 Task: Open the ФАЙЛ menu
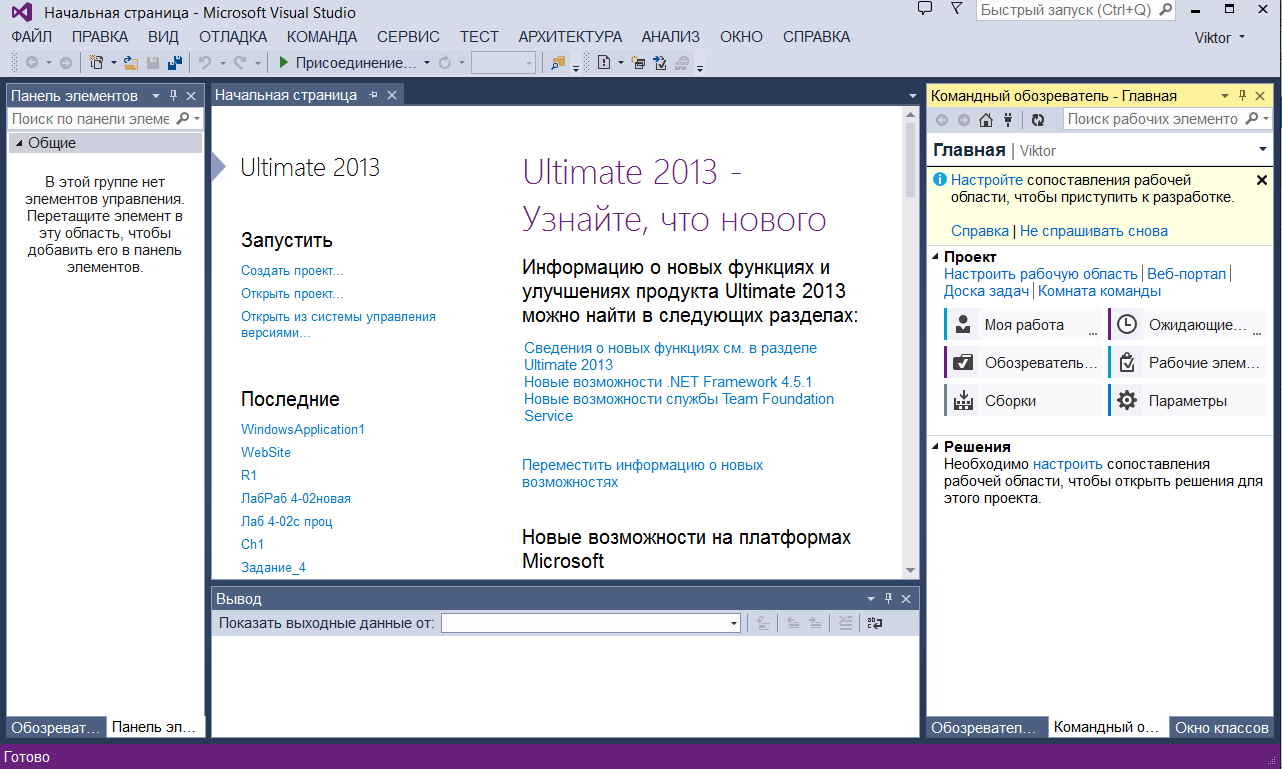(32, 37)
